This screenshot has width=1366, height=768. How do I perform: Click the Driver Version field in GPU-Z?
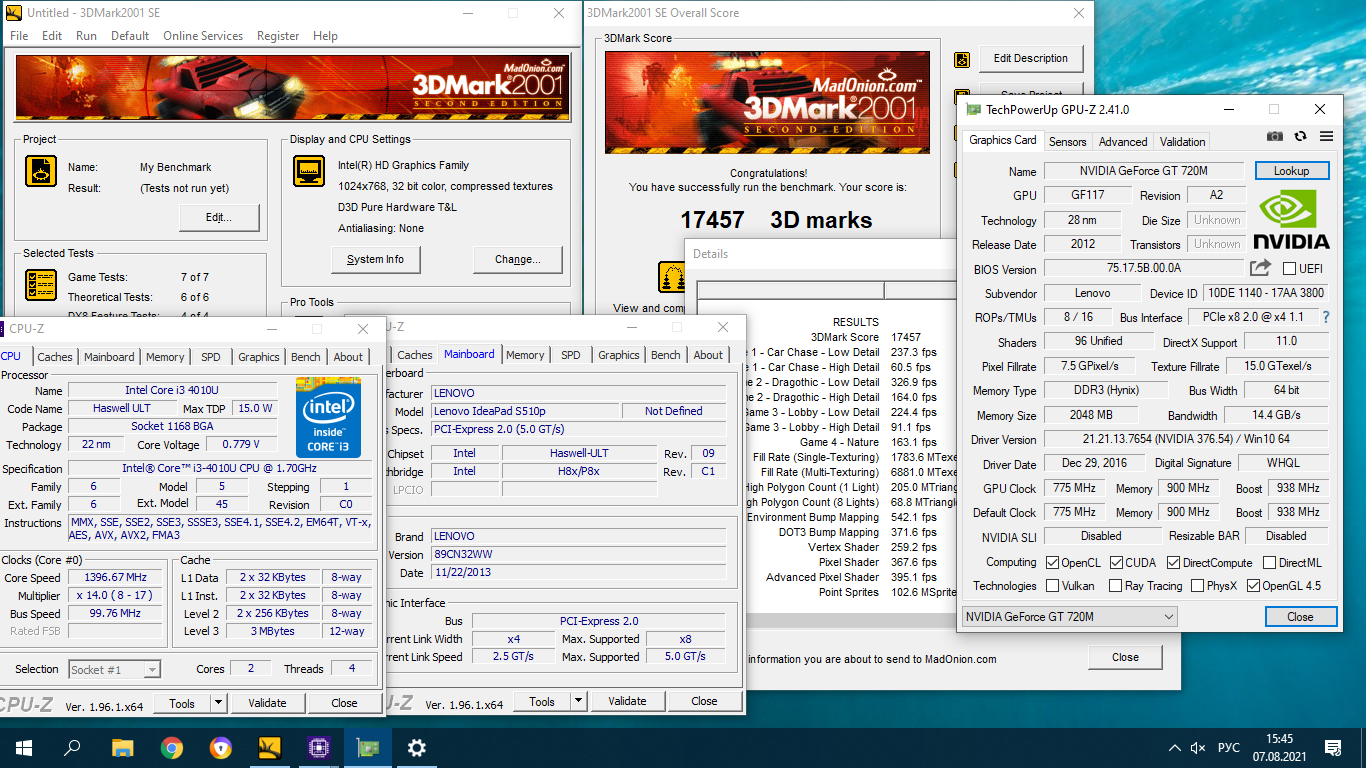coord(1186,440)
